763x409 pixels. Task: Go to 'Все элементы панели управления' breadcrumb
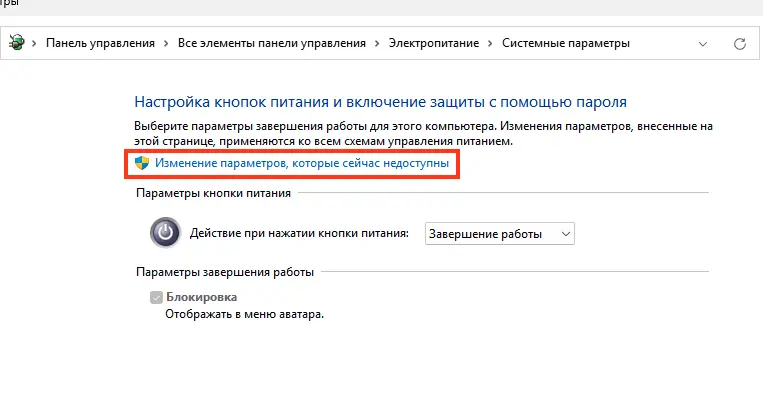tap(272, 43)
